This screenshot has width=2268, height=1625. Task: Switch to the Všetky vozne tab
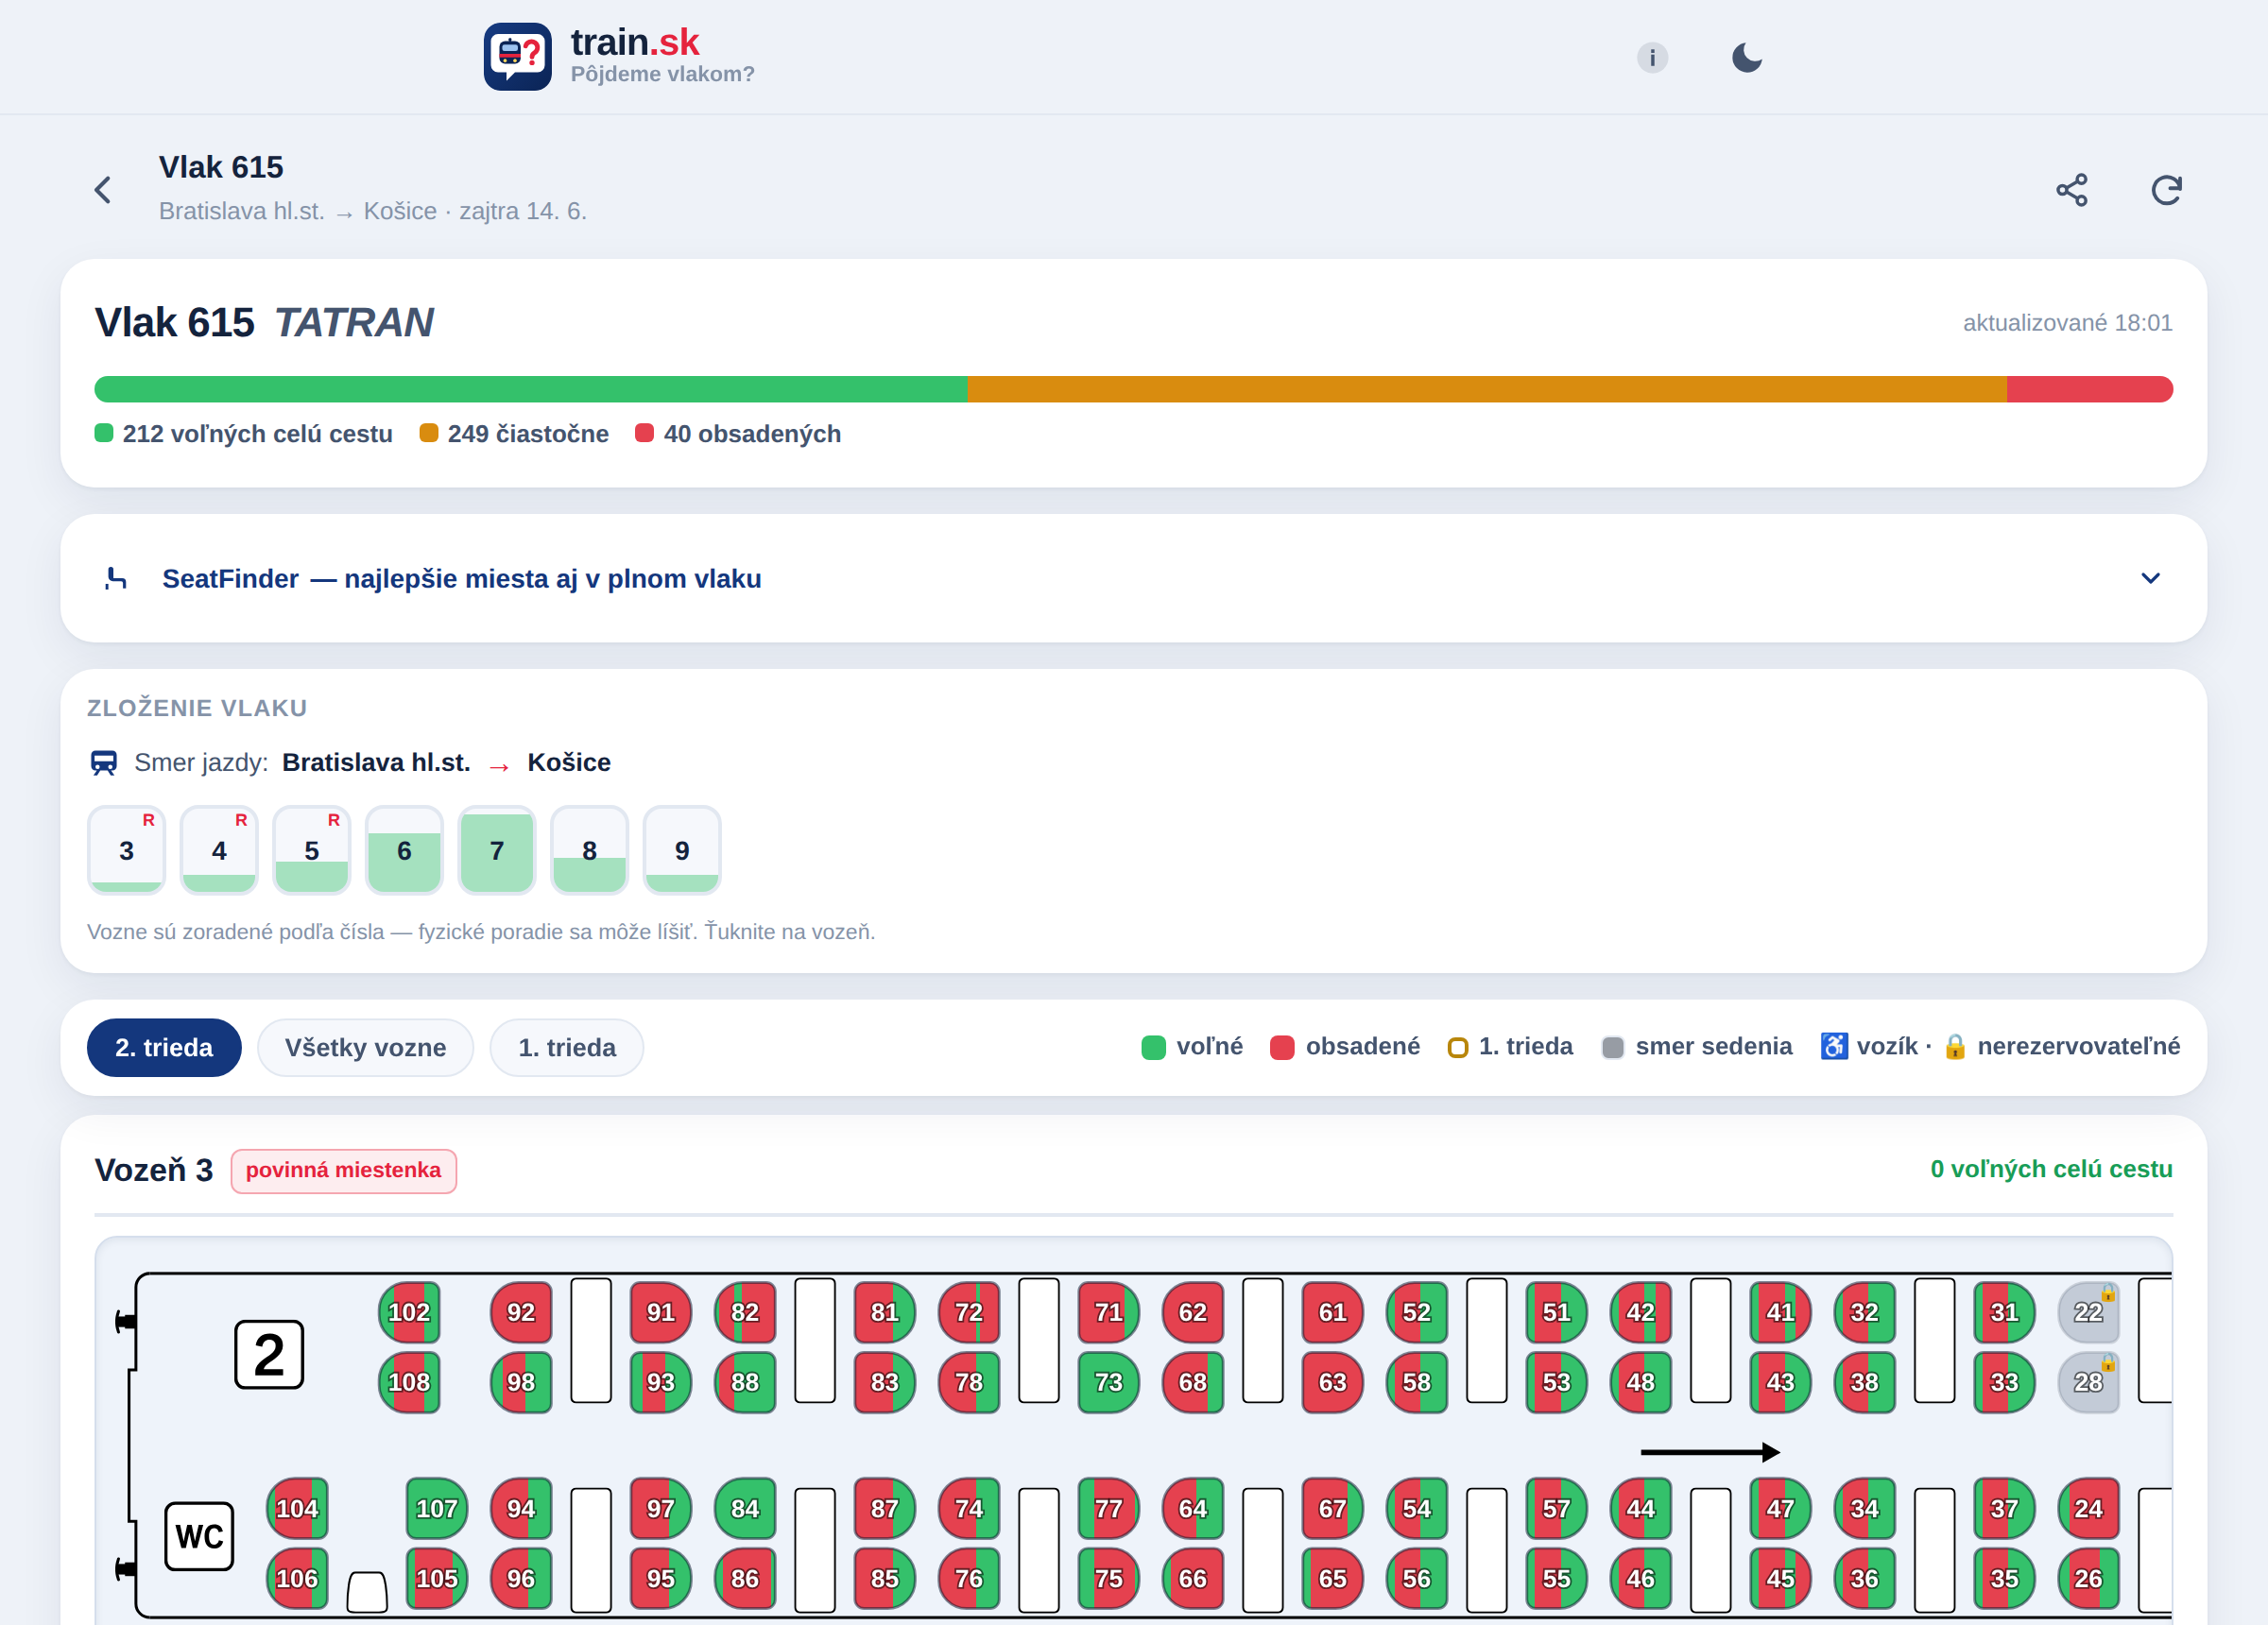(x=365, y=1047)
